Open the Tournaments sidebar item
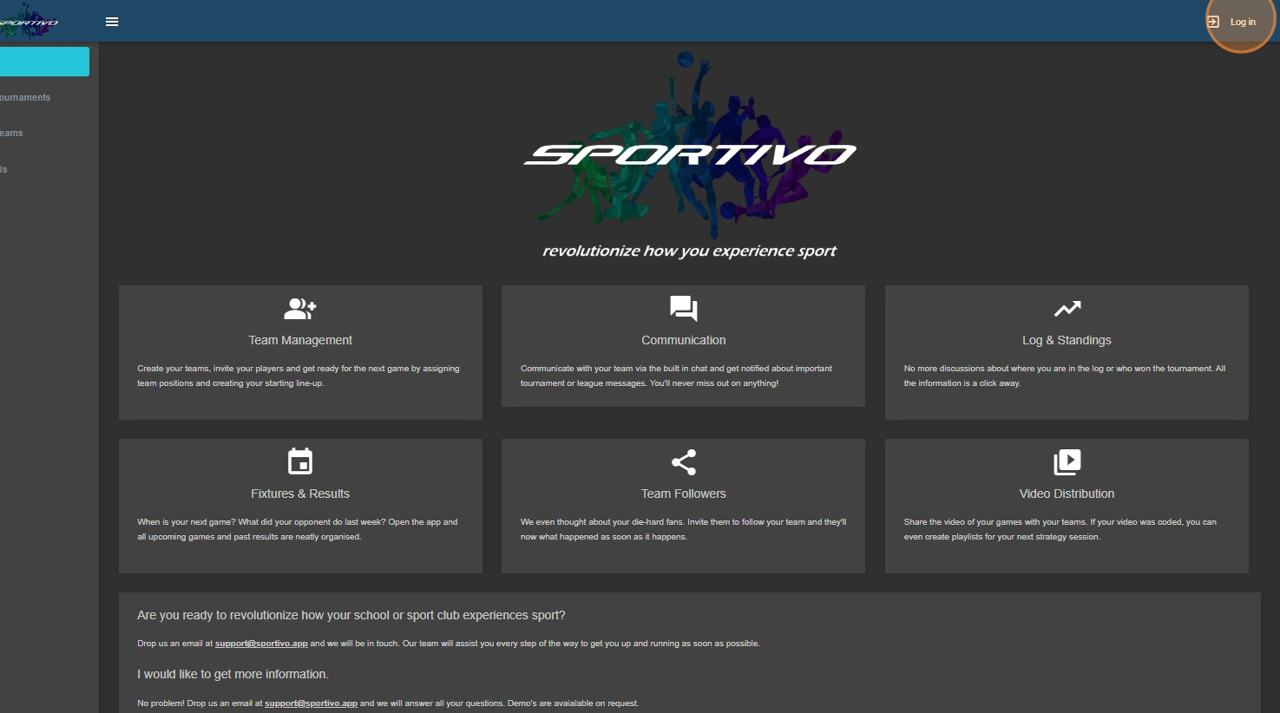This screenshot has height=713, width=1280. click(25, 97)
